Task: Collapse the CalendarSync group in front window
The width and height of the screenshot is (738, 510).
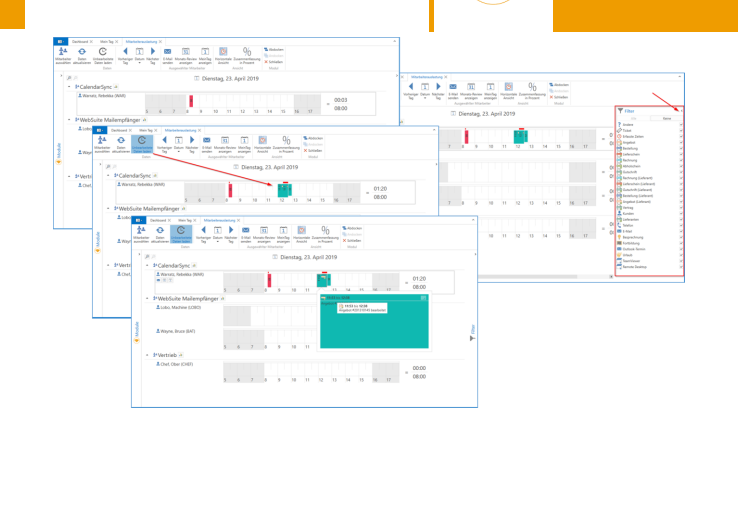Action: [148, 266]
